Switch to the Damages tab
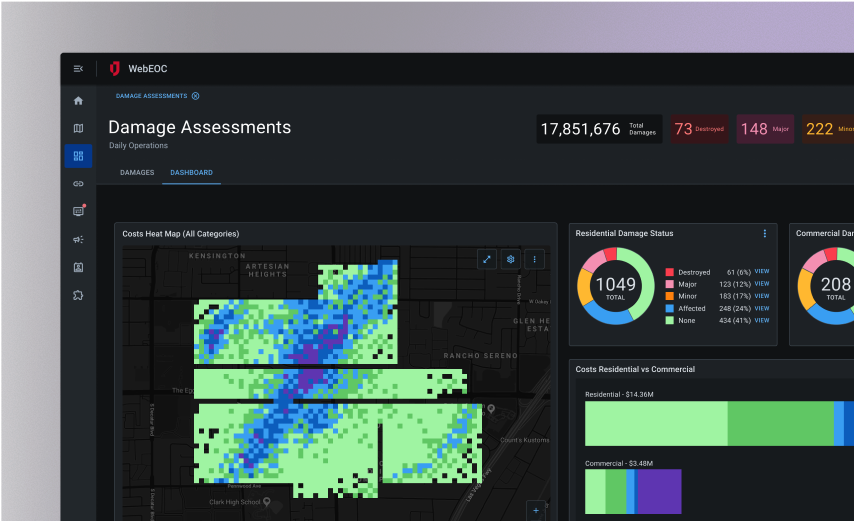The height and width of the screenshot is (521, 854). (137, 173)
